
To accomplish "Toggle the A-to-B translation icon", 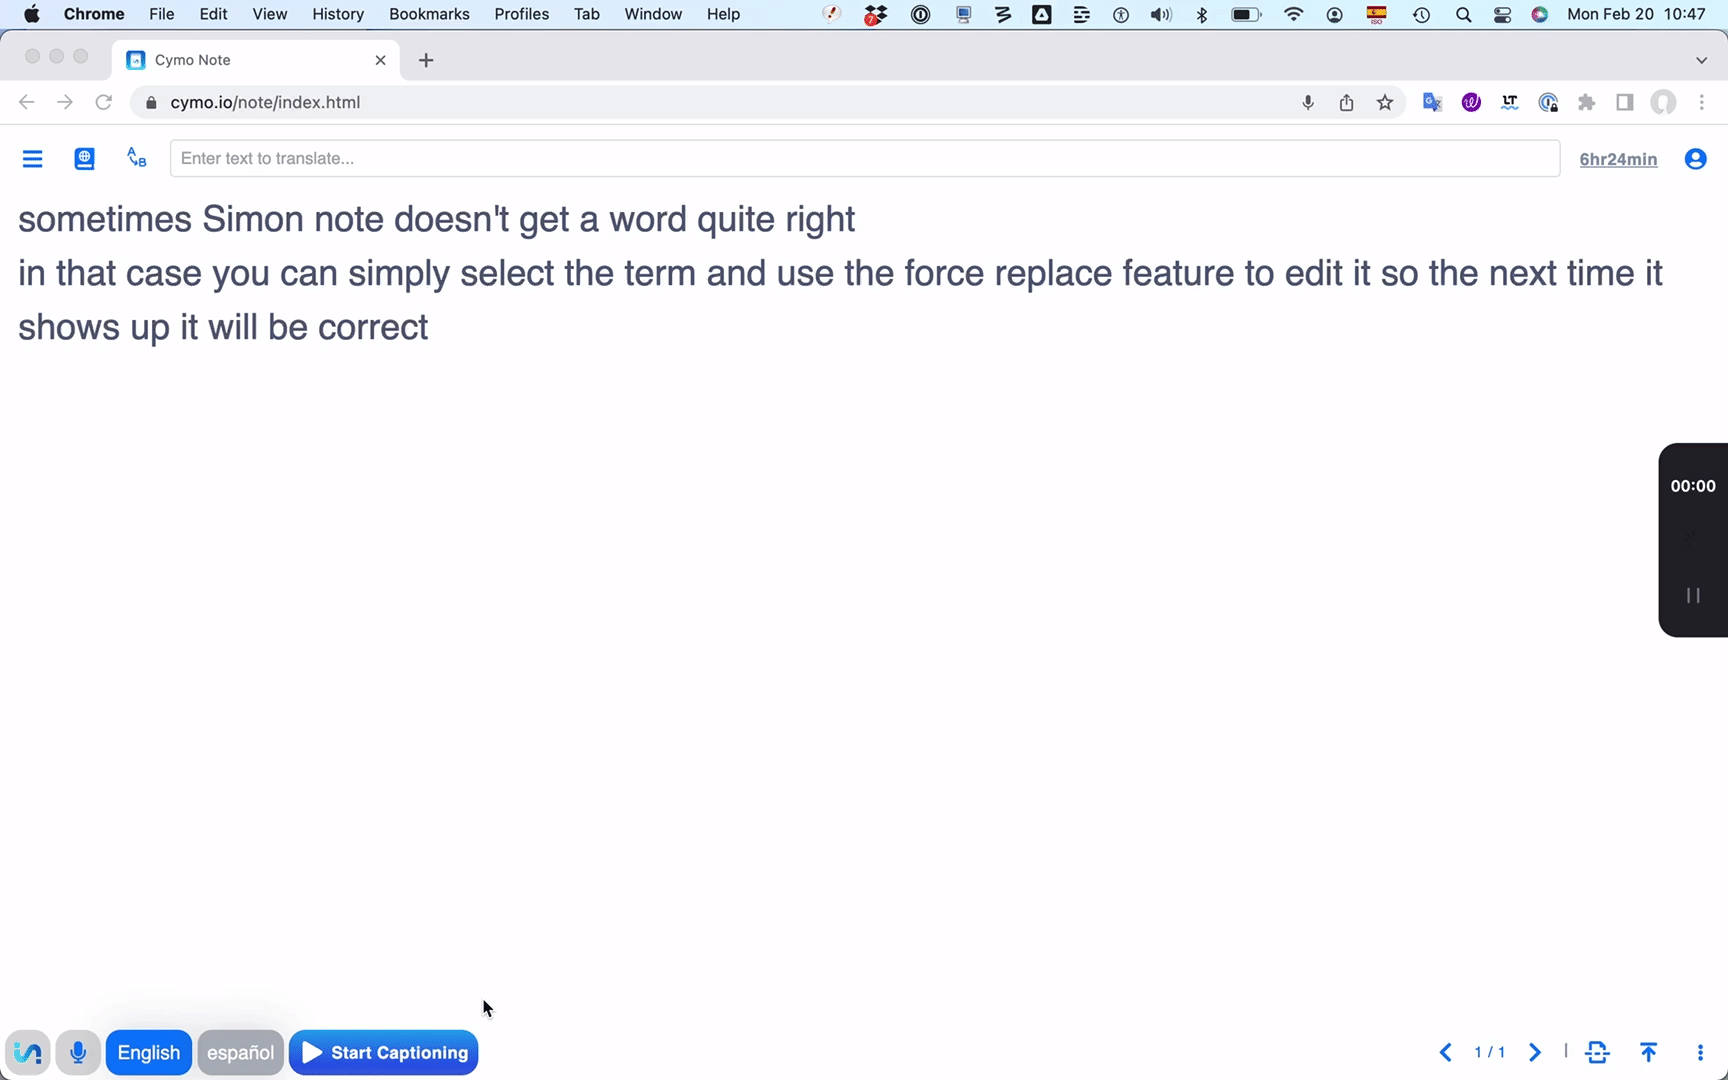I will 137,158.
